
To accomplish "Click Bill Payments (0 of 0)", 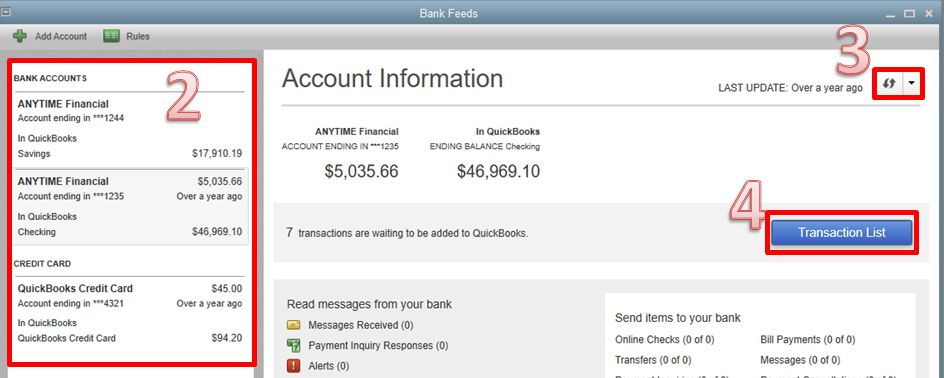I will click(807, 339).
